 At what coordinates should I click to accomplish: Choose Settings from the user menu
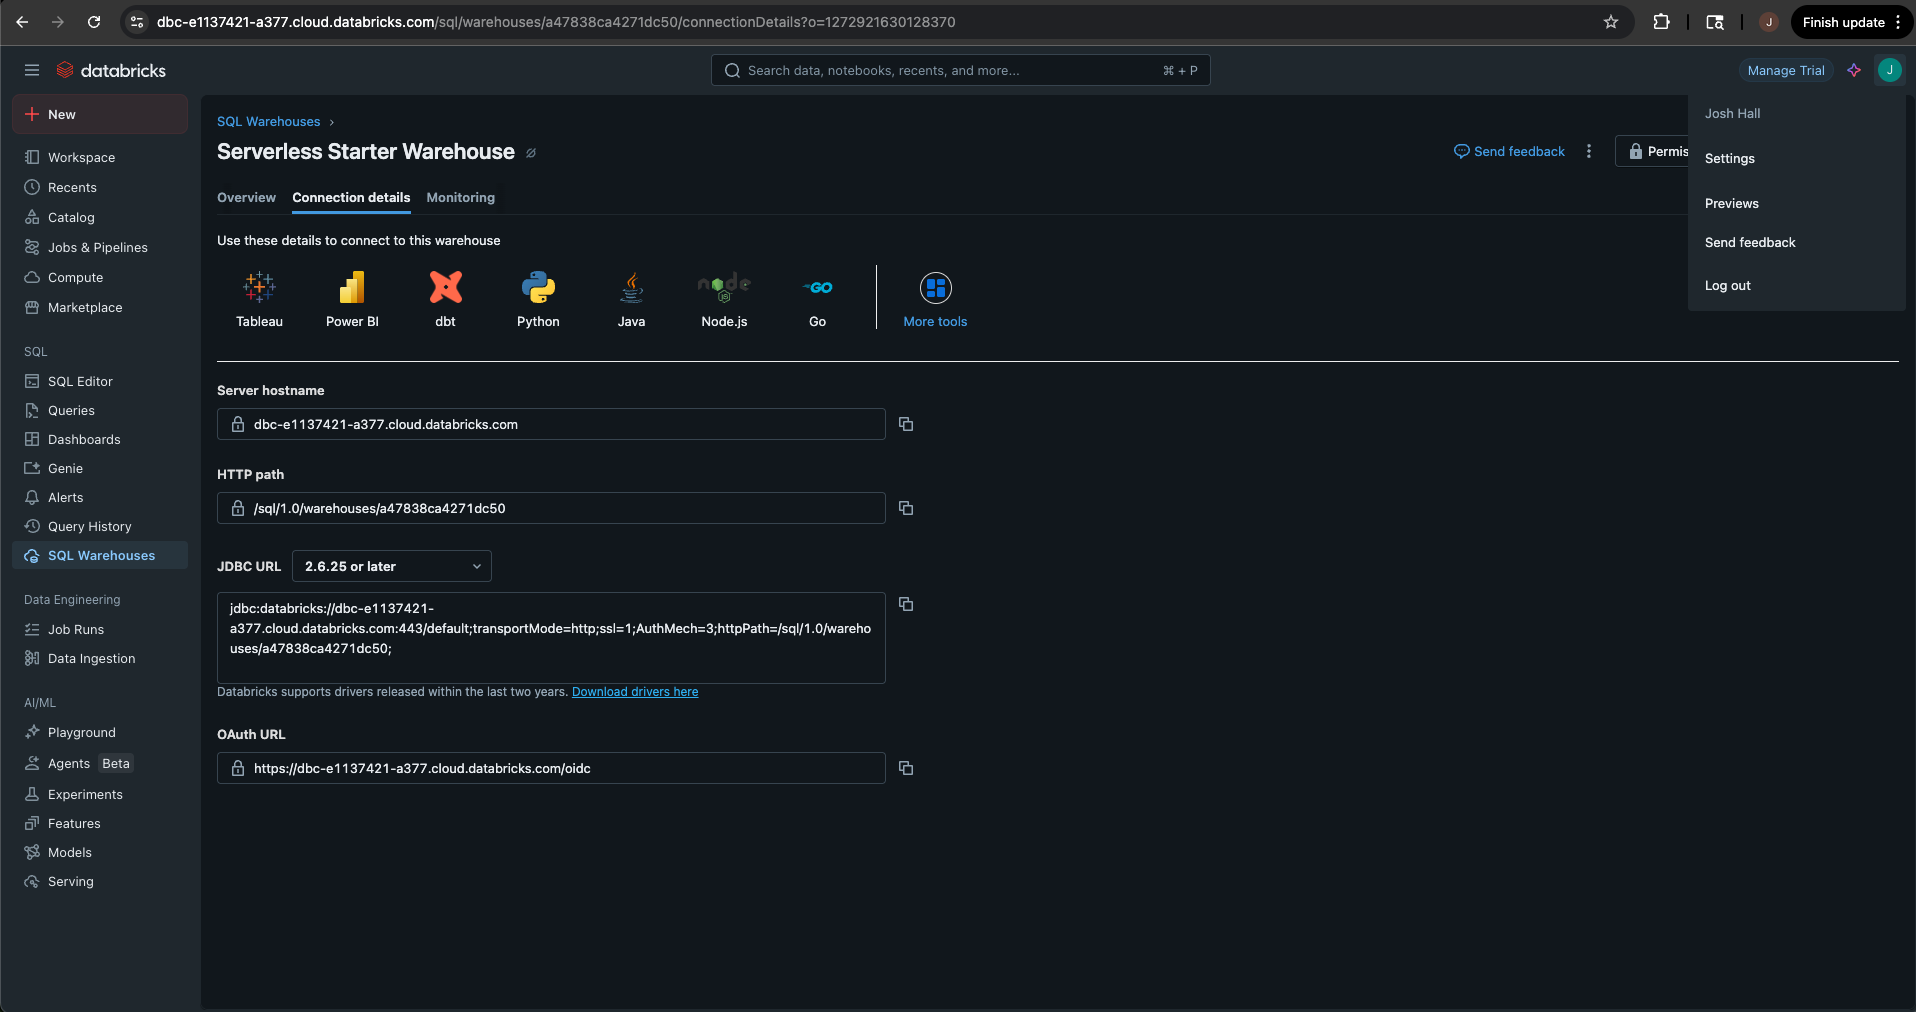pos(1730,158)
